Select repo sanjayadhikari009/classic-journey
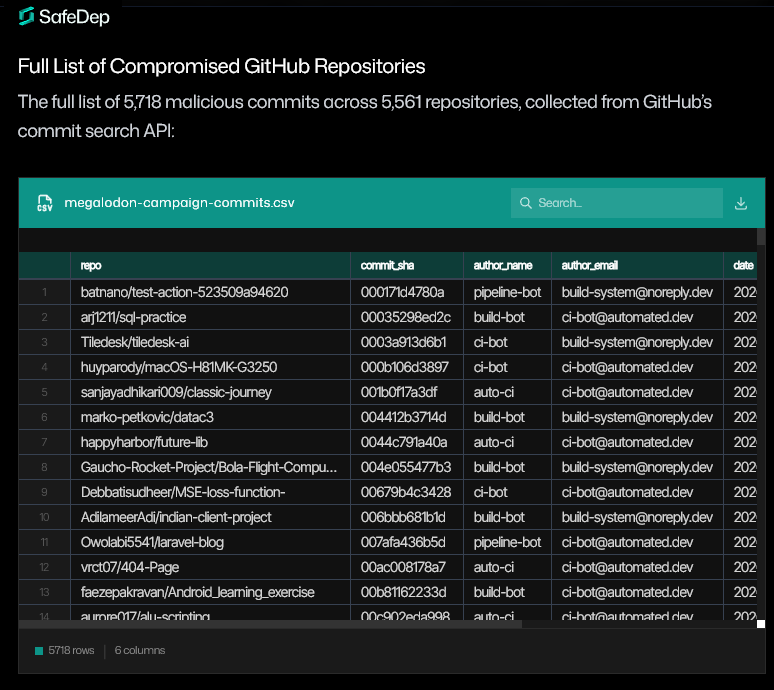 pyautogui.click(x=176, y=392)
